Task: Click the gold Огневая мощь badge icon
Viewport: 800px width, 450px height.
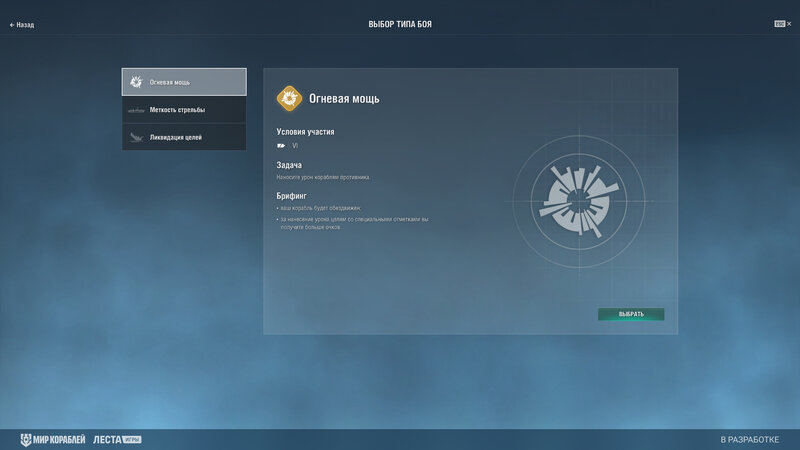Action: pos(289,98)
